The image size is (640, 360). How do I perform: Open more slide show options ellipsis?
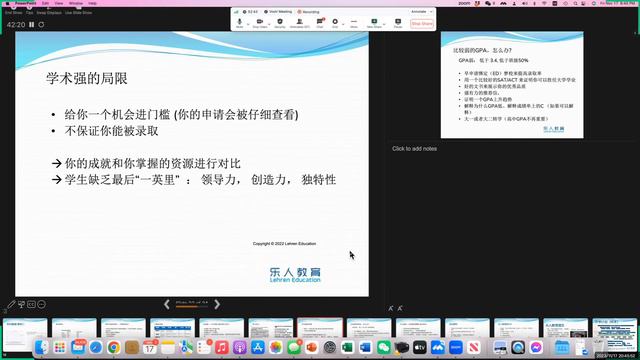pyautogui.click(x=41, y=304)
